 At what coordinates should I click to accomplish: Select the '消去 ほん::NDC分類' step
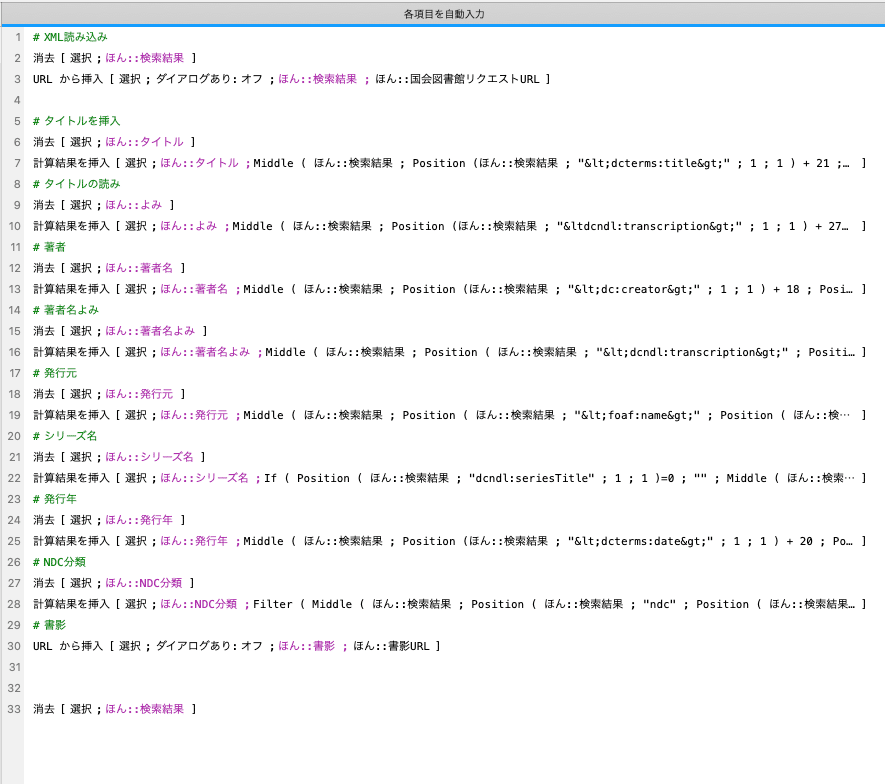[x=113, y=583]
